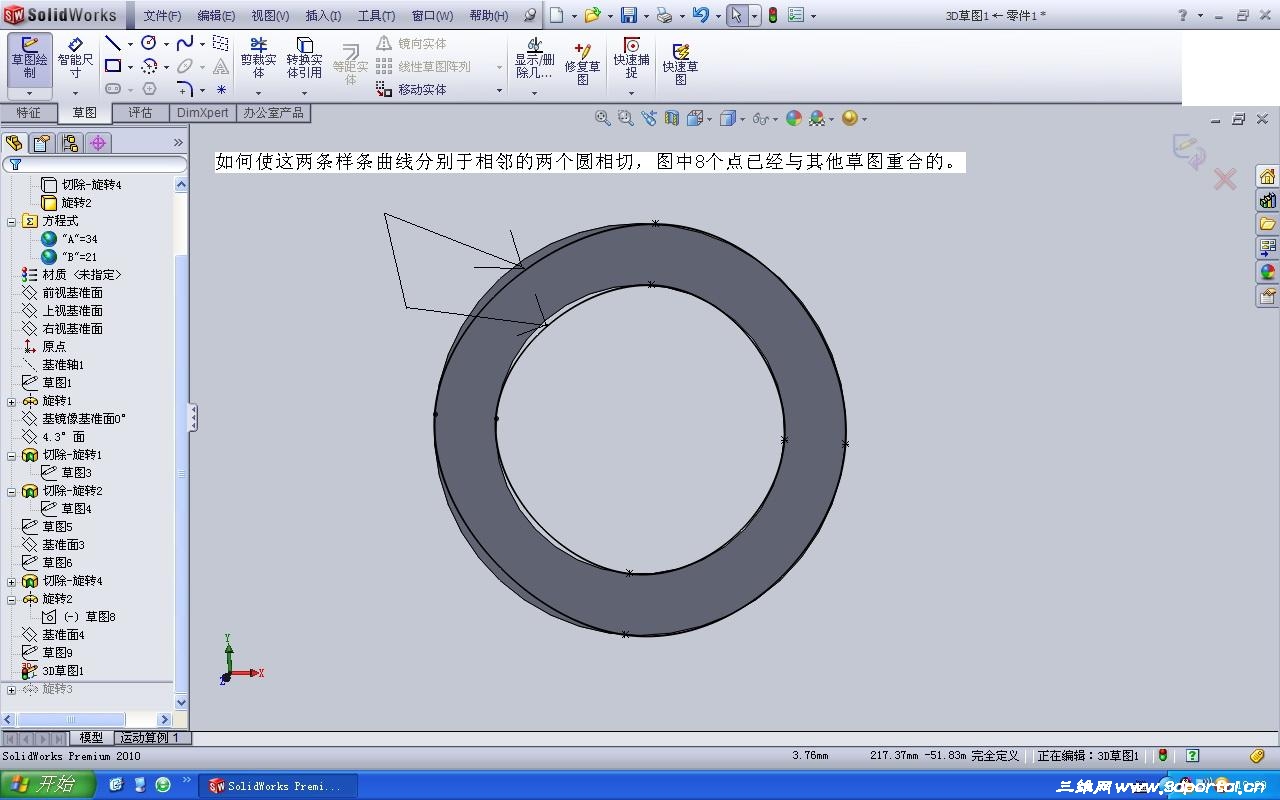Open the dropdown under 草图绘制 button
Viewport: 1280px width, 800px height.
(x=29, y=93)
